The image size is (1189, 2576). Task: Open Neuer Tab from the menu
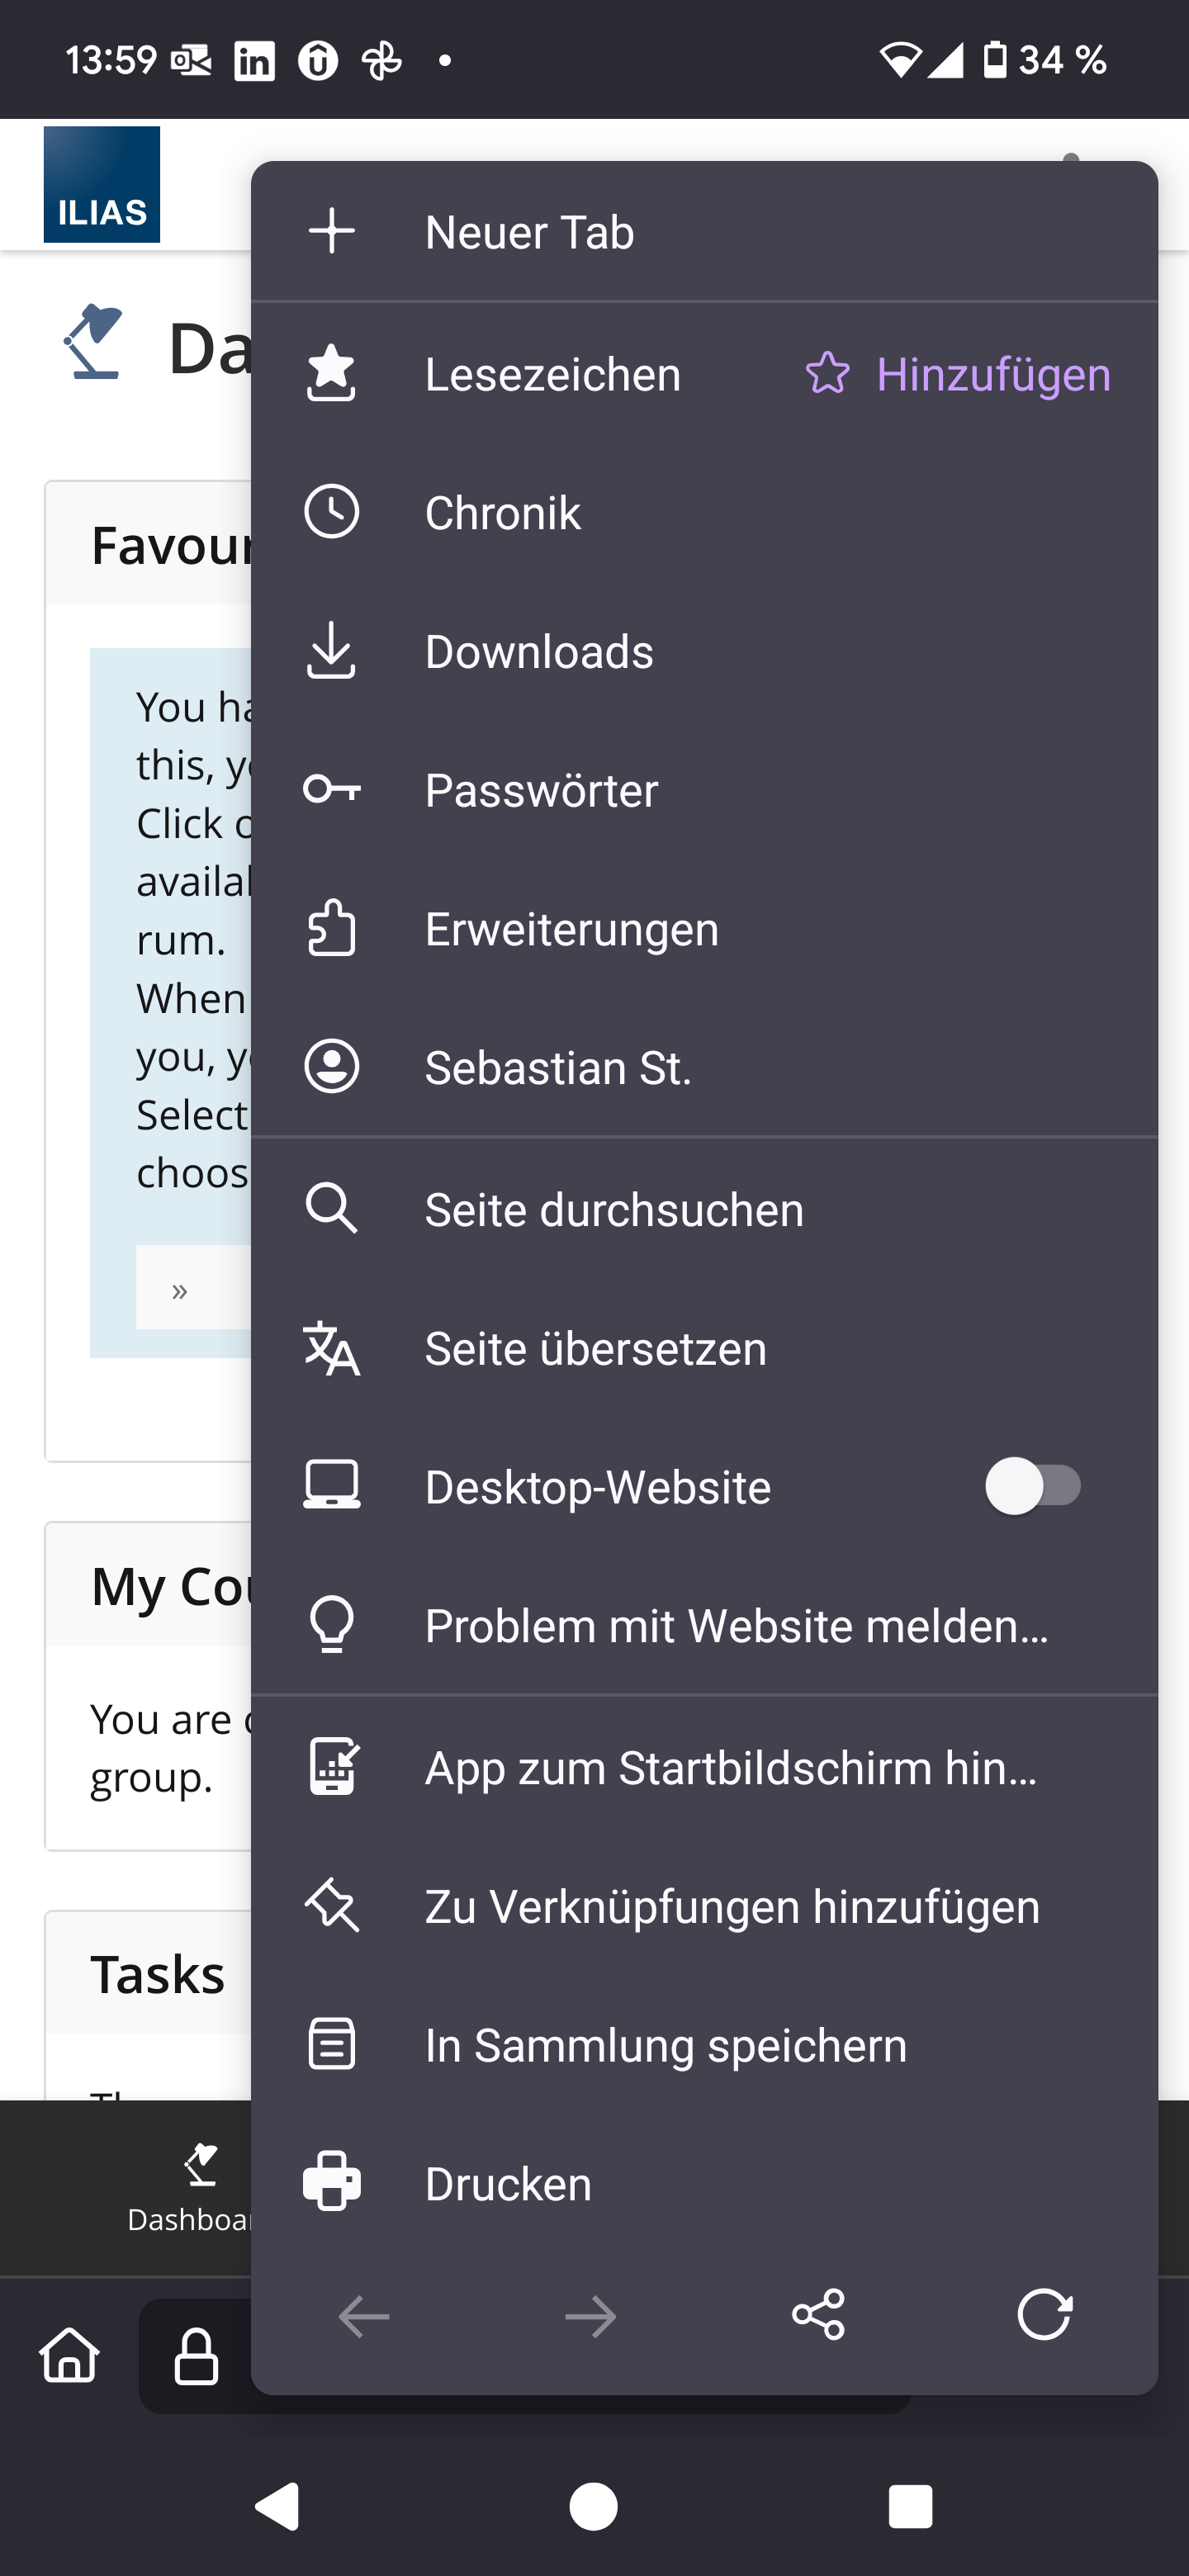(x=529, y=232)
